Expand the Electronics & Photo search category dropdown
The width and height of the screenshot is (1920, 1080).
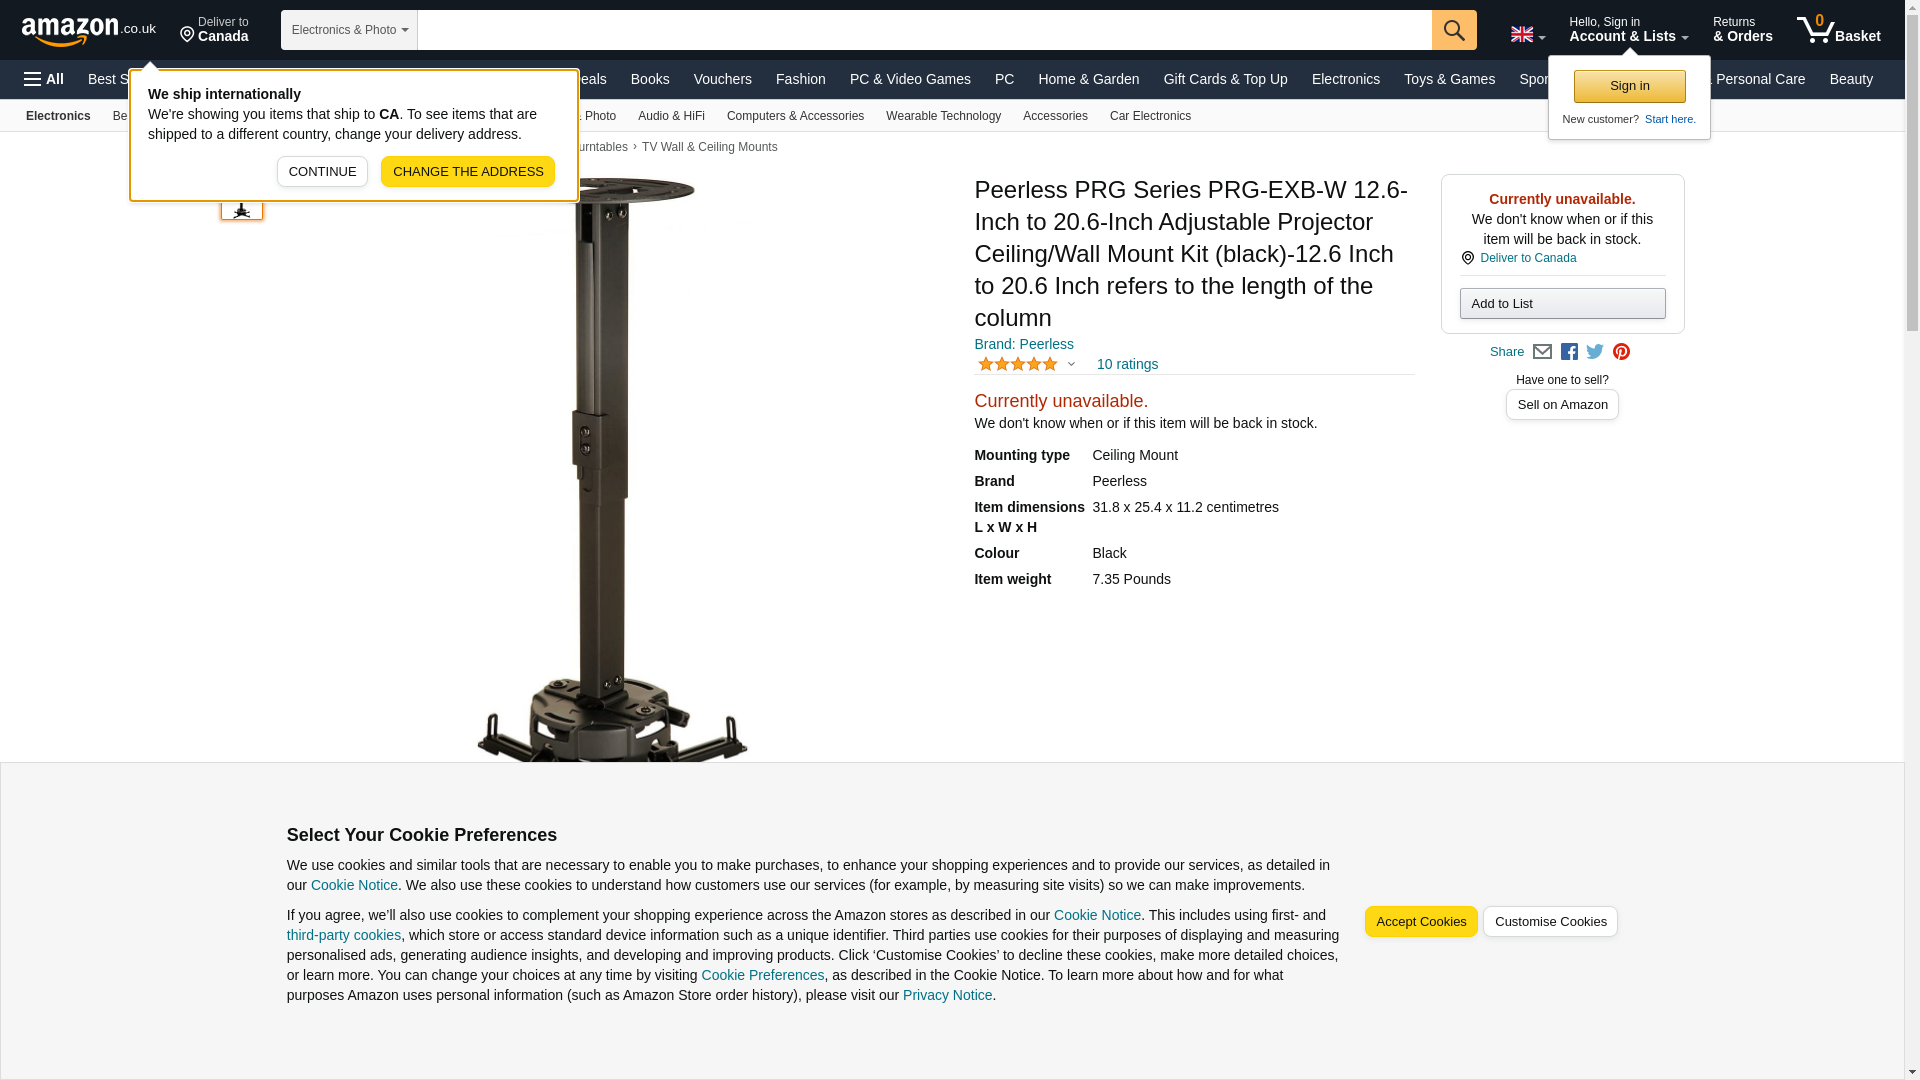point(349,30)
